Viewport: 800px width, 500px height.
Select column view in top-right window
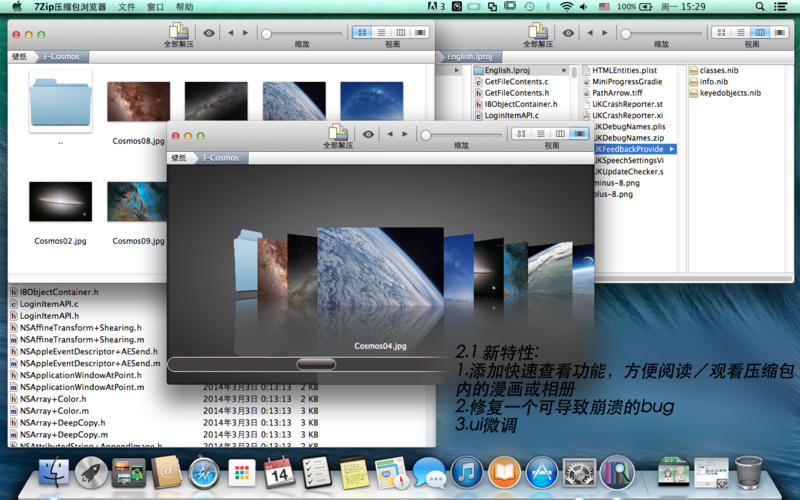coord(759,32)
